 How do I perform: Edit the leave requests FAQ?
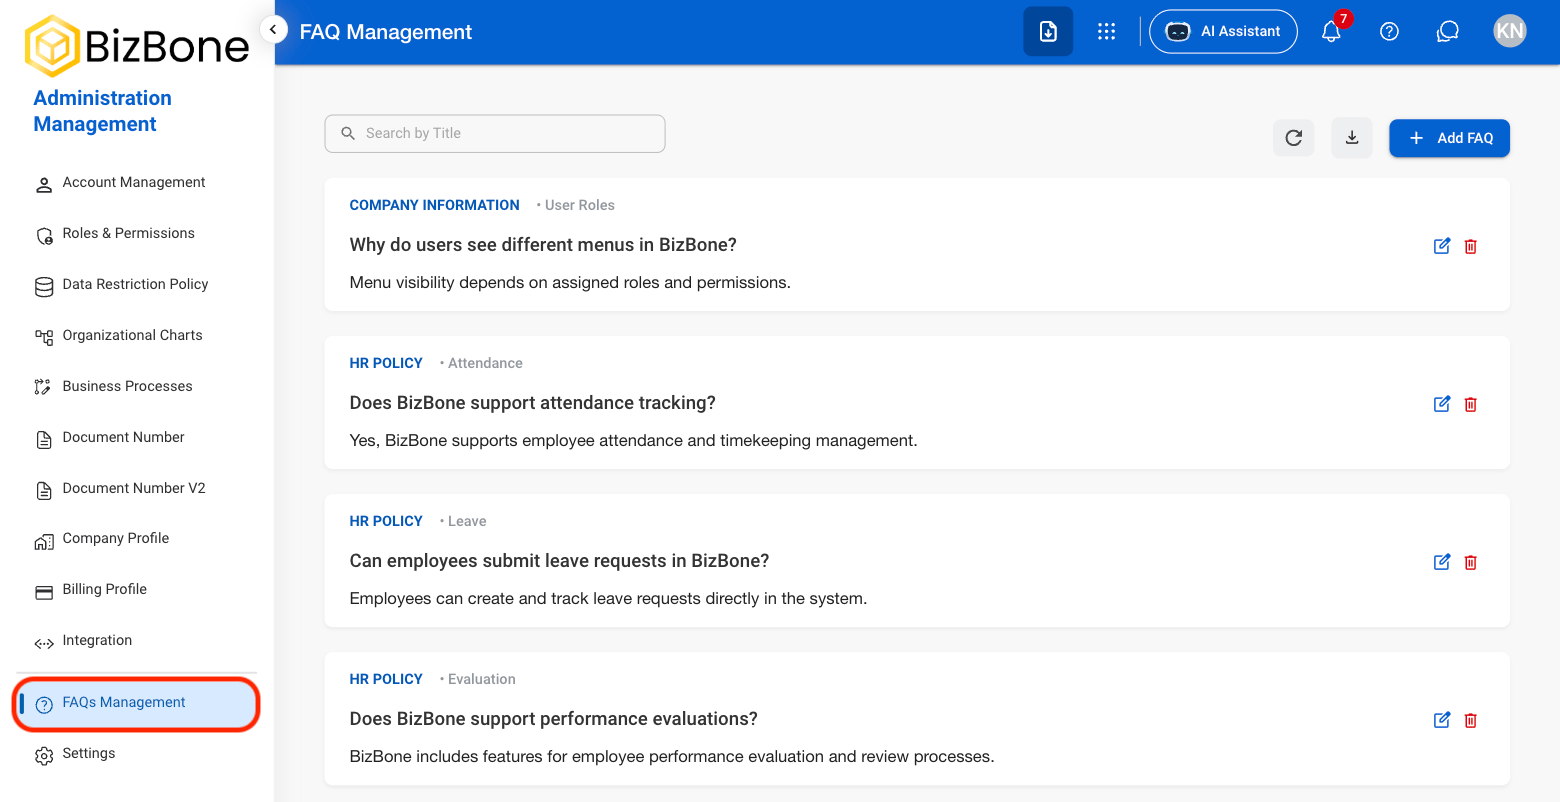(1442, 562)
